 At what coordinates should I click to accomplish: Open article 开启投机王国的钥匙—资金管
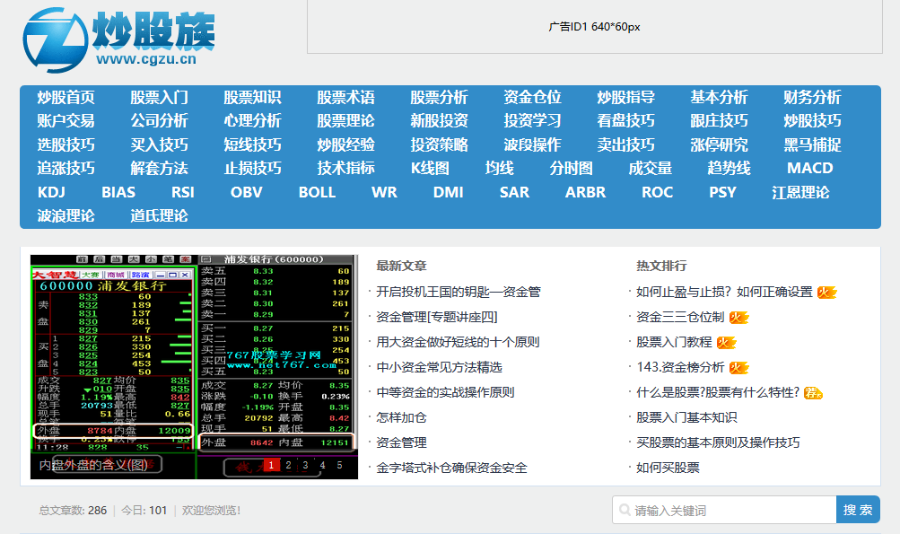[x=458, y=292]
